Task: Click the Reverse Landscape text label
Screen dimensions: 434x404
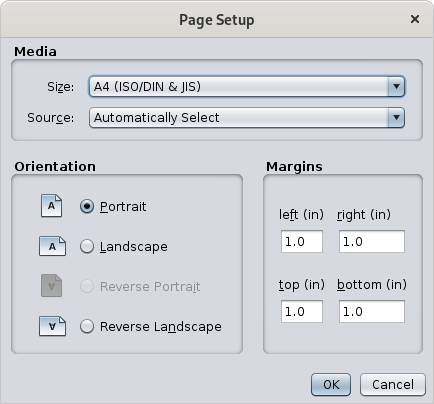Action: (x=161, y=327)
